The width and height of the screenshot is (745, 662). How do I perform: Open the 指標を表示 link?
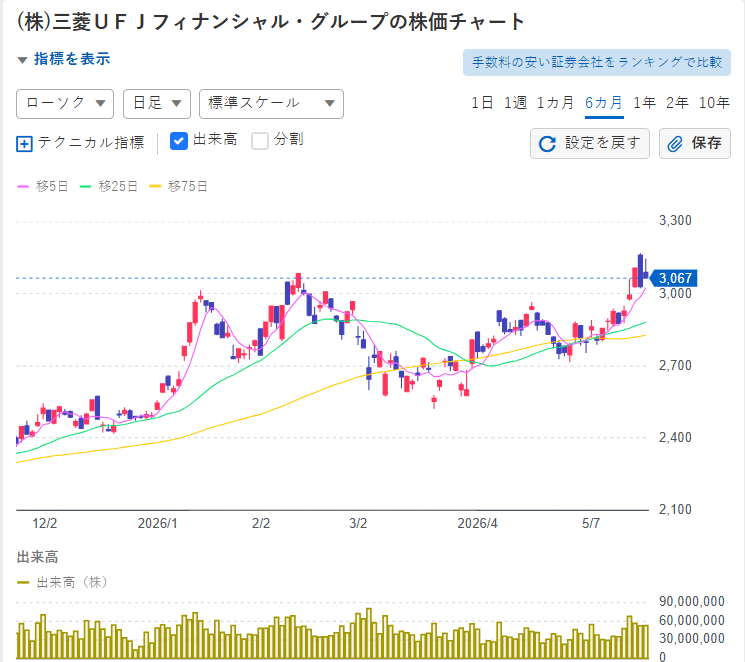[72, 59]
